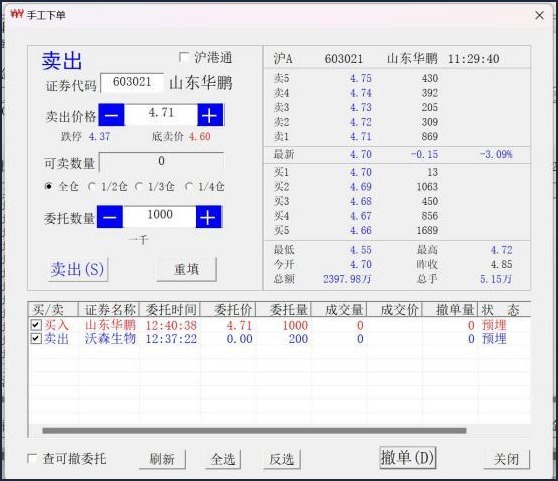Click the 底卖价 price 4.60

point(200,137)
